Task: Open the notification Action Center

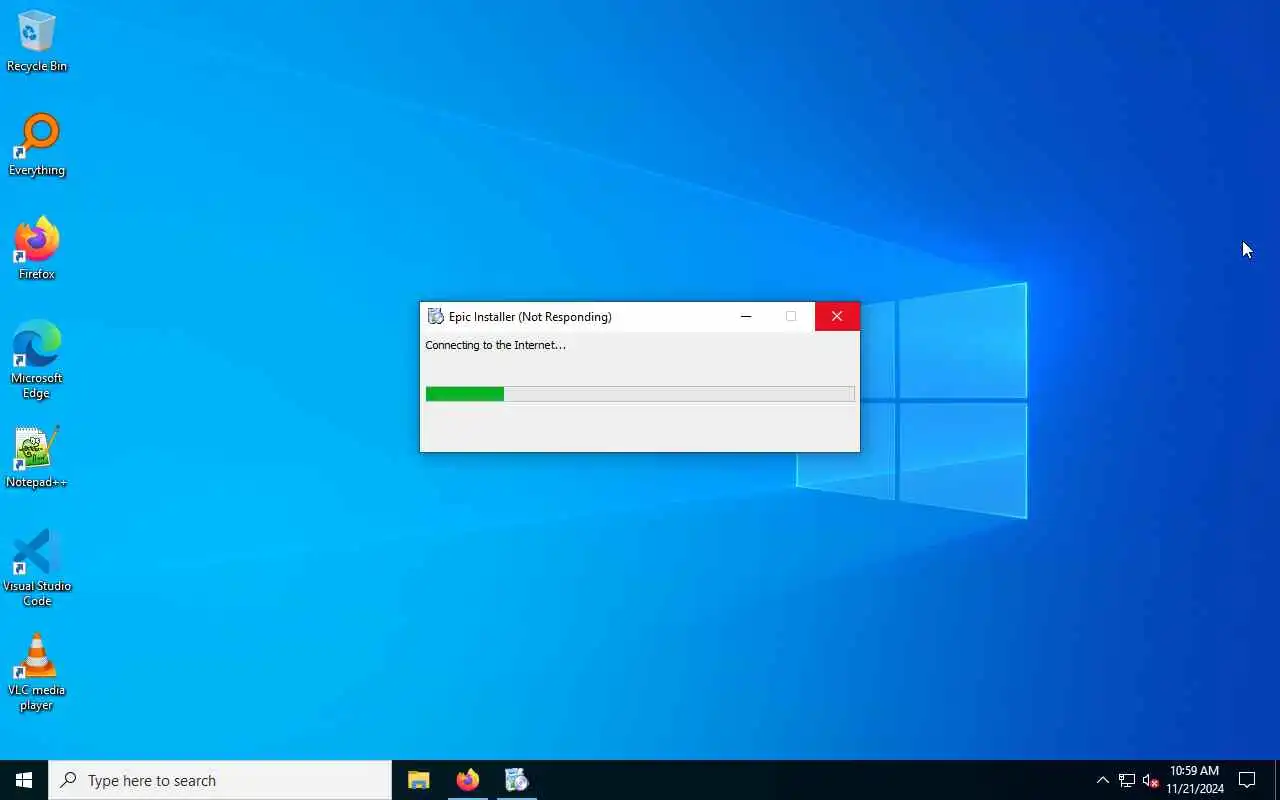Action: pyautogui.click(x=1247, y=780)
